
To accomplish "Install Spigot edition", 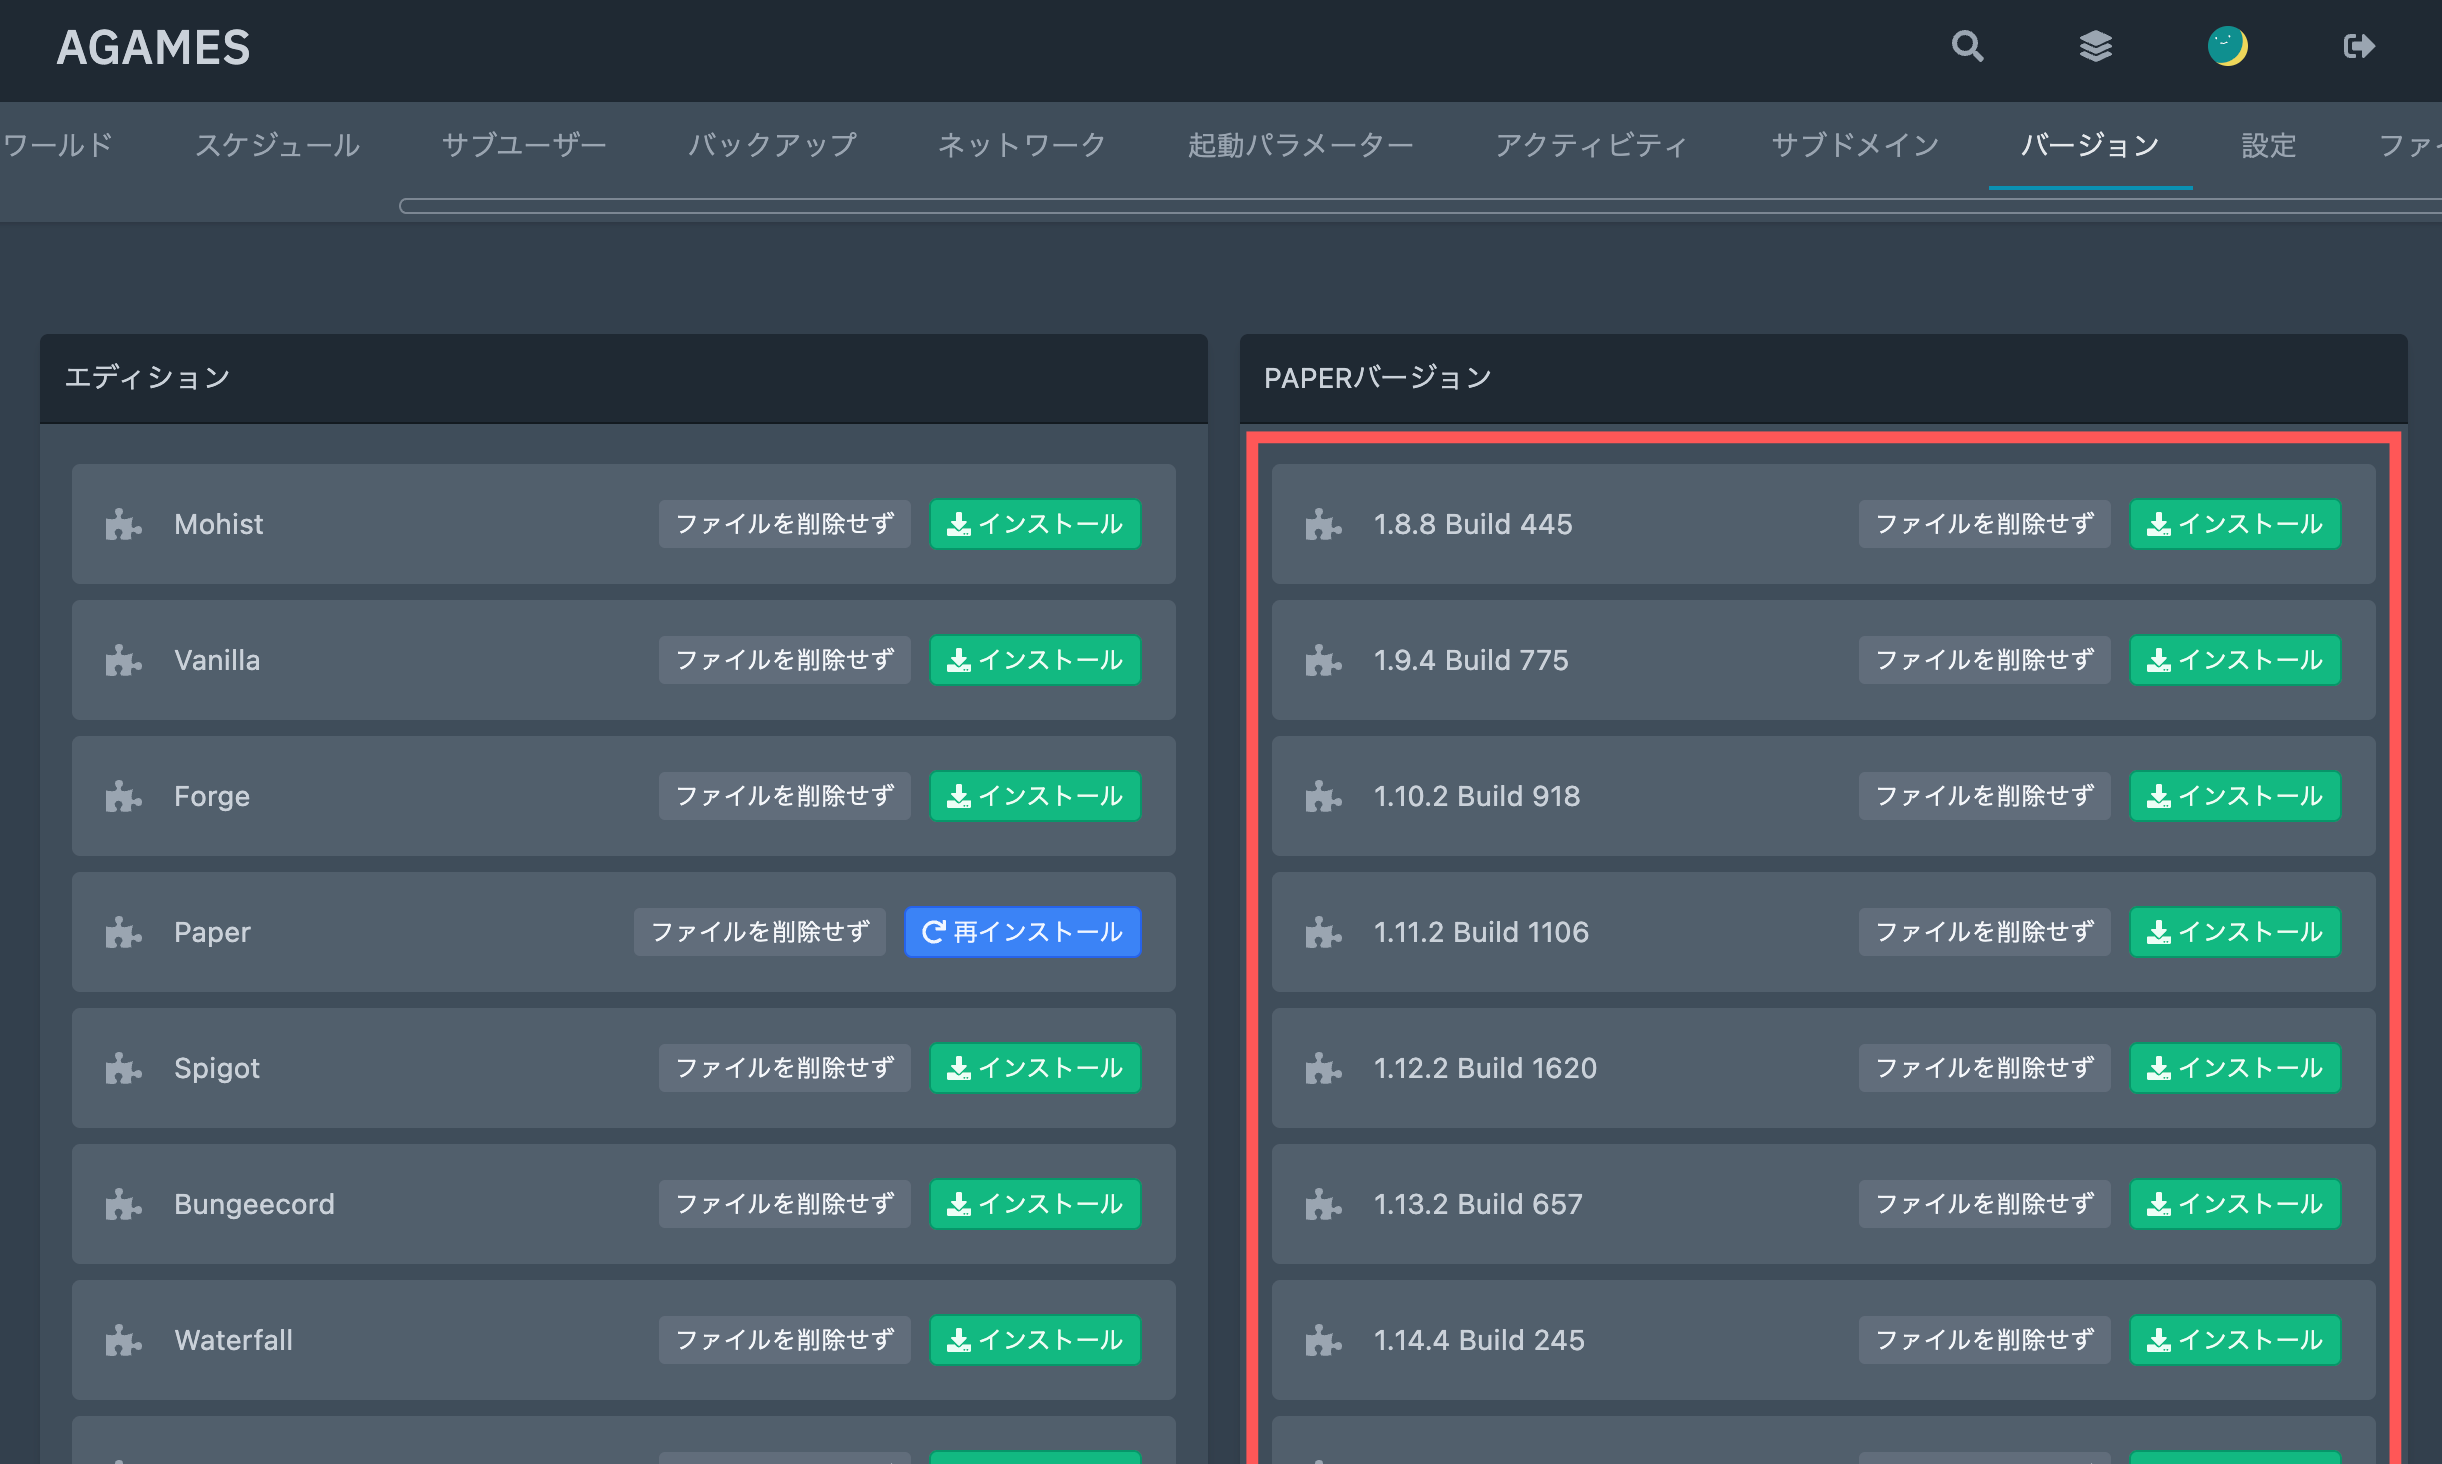I will click(1035, 1068).
